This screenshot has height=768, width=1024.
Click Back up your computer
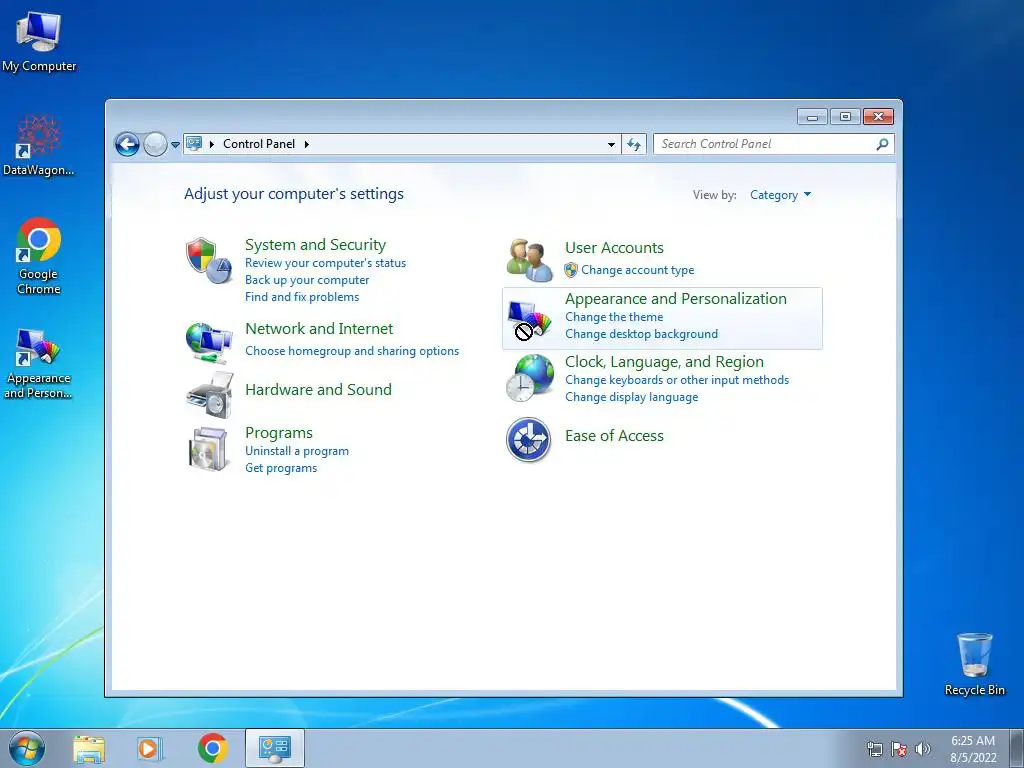click(x=307, y=280)
